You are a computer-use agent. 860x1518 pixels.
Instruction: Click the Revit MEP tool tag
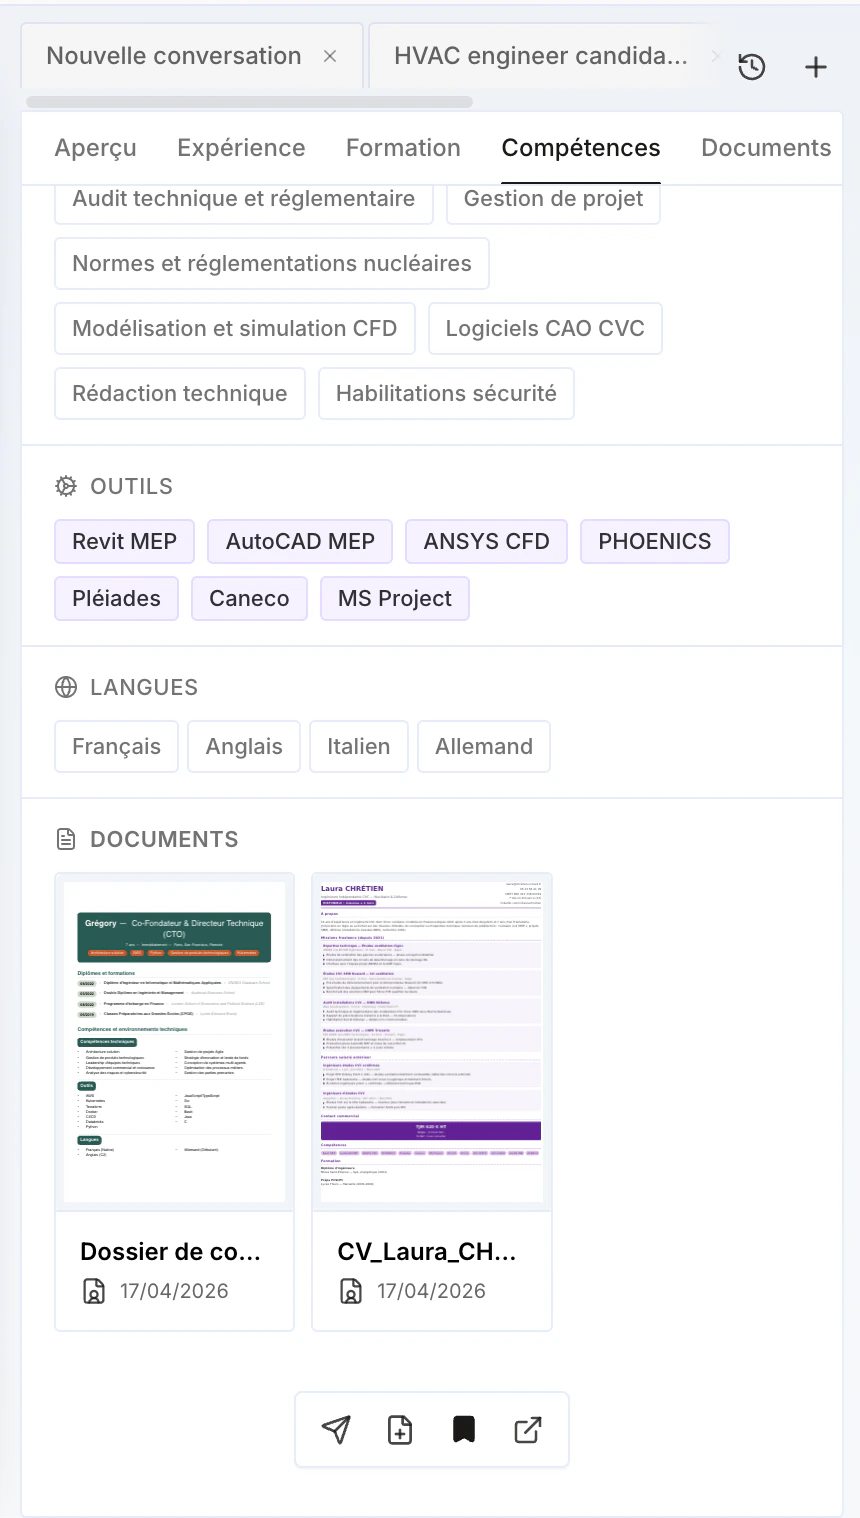125,541
